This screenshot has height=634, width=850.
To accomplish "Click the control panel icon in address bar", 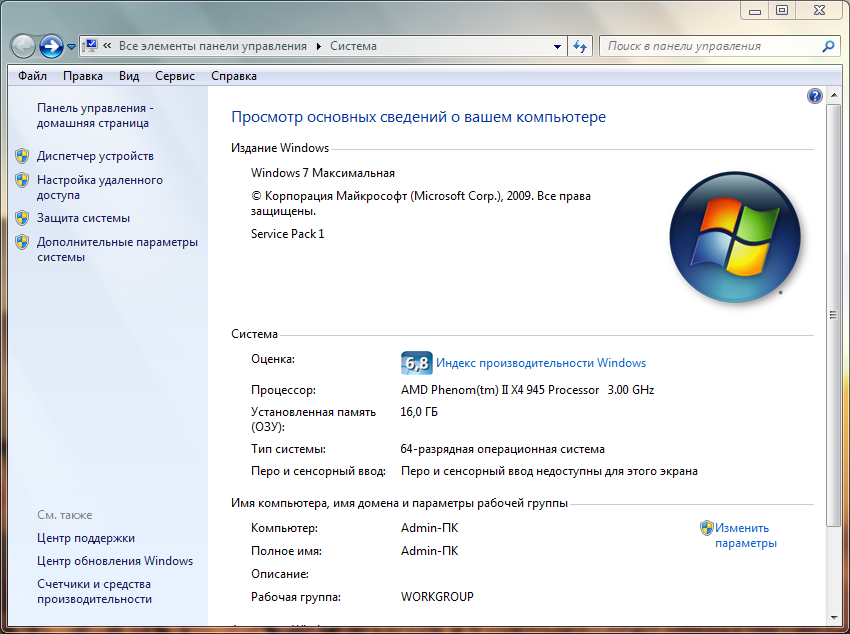I will (91, 46).
